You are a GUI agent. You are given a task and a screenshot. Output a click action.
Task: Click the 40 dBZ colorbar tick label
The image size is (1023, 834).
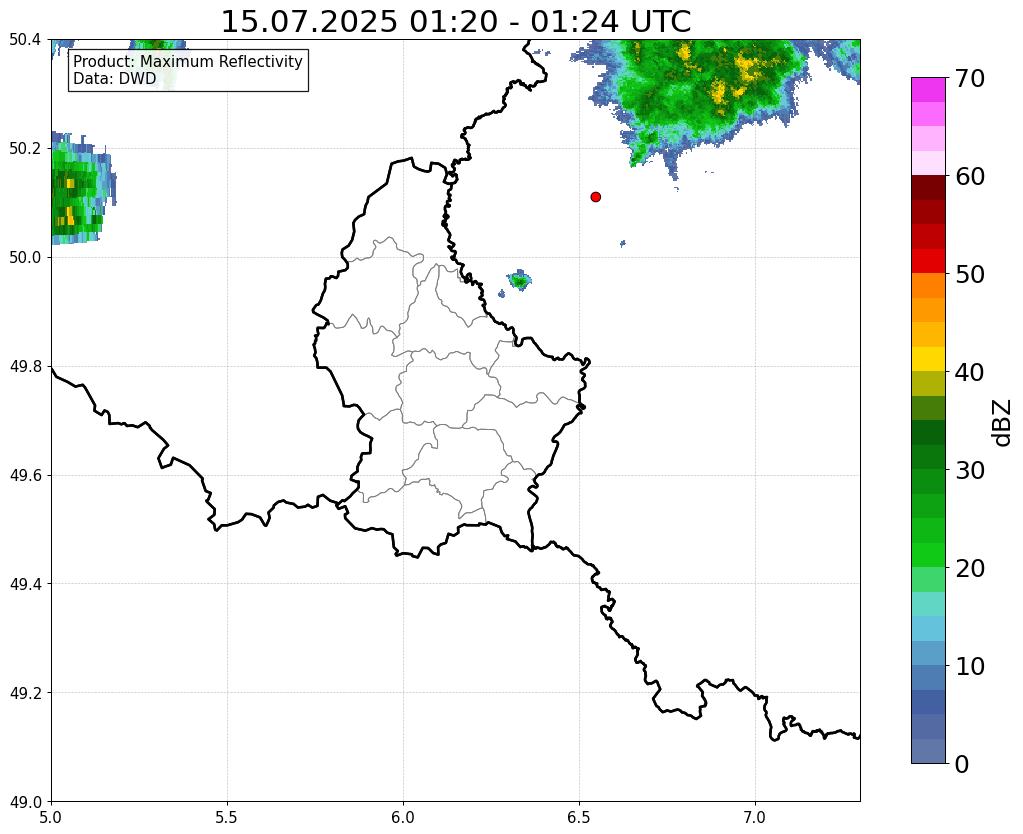pos(970,372)
